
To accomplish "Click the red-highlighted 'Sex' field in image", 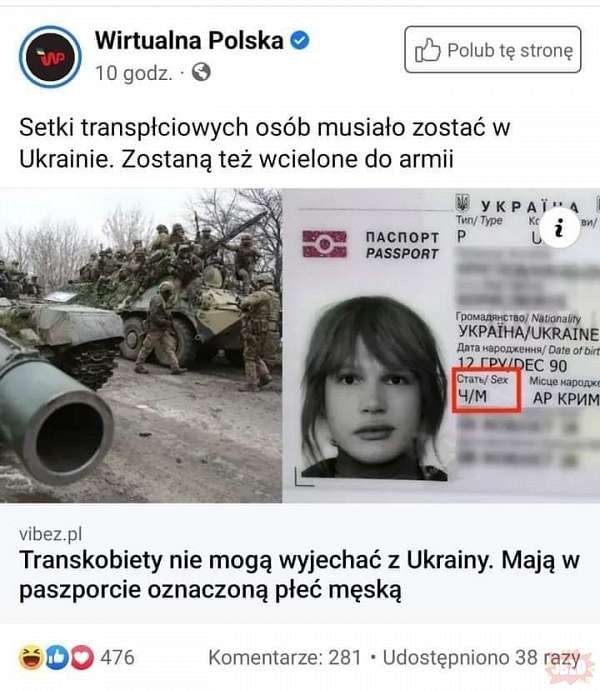I will [x=487, y=390].
